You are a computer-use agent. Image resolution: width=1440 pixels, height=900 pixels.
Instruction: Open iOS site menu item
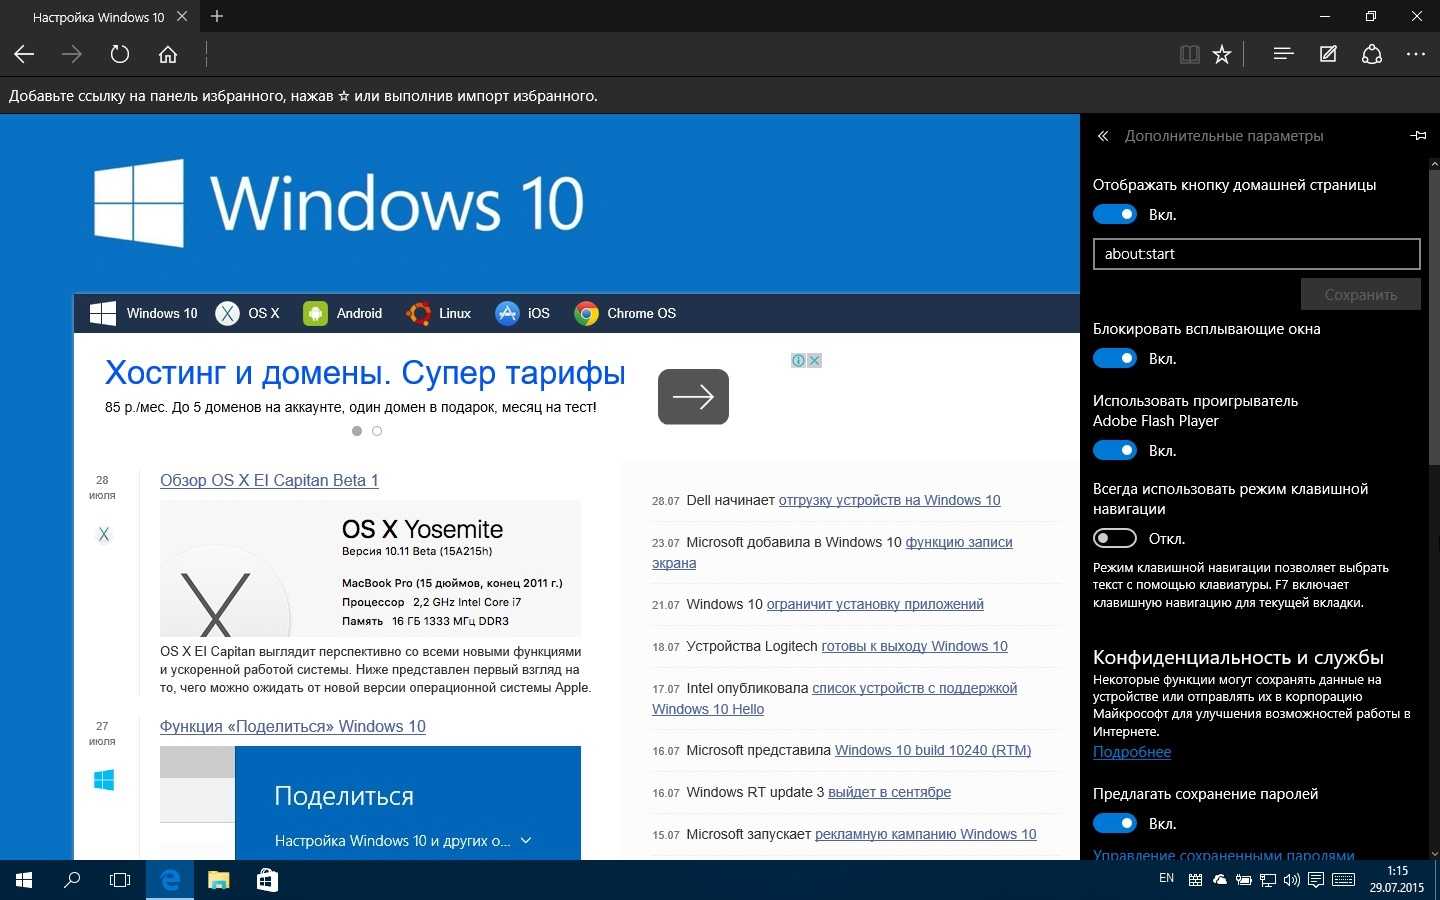(x=522, y=313)
